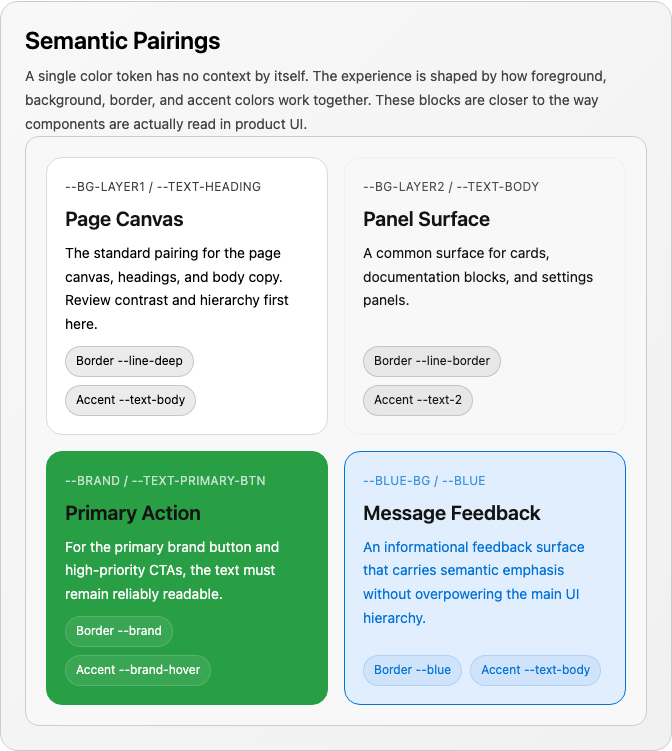Select the Border --line-border chip
The image size is (672, 751).
pos(432,361)
